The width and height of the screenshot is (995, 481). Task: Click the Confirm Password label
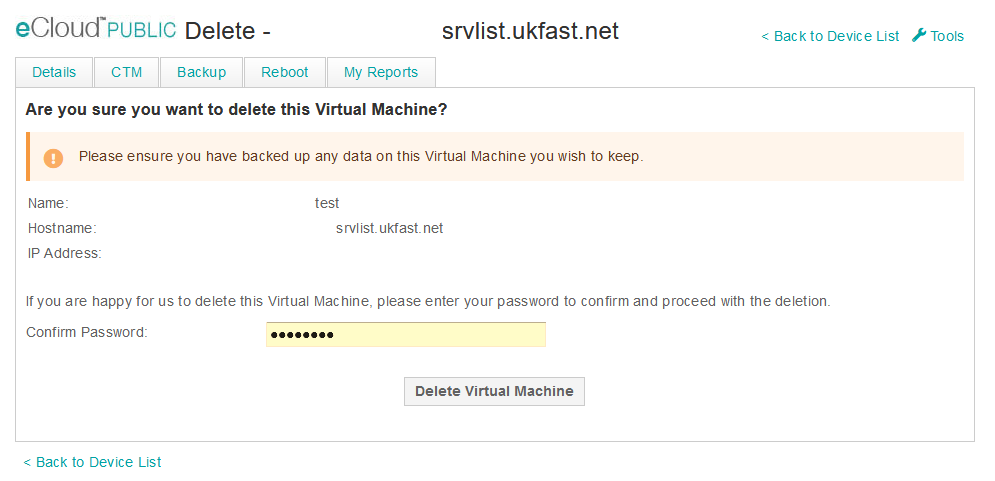[x=87, y=332]
